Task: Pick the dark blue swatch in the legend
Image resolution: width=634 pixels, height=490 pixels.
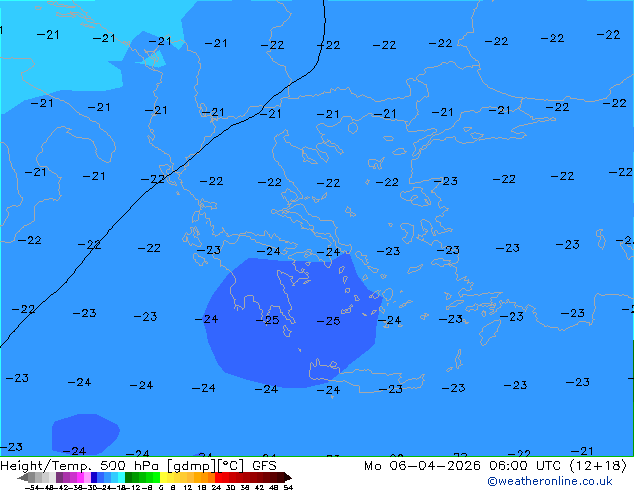Action: click(x=94, y=477)
